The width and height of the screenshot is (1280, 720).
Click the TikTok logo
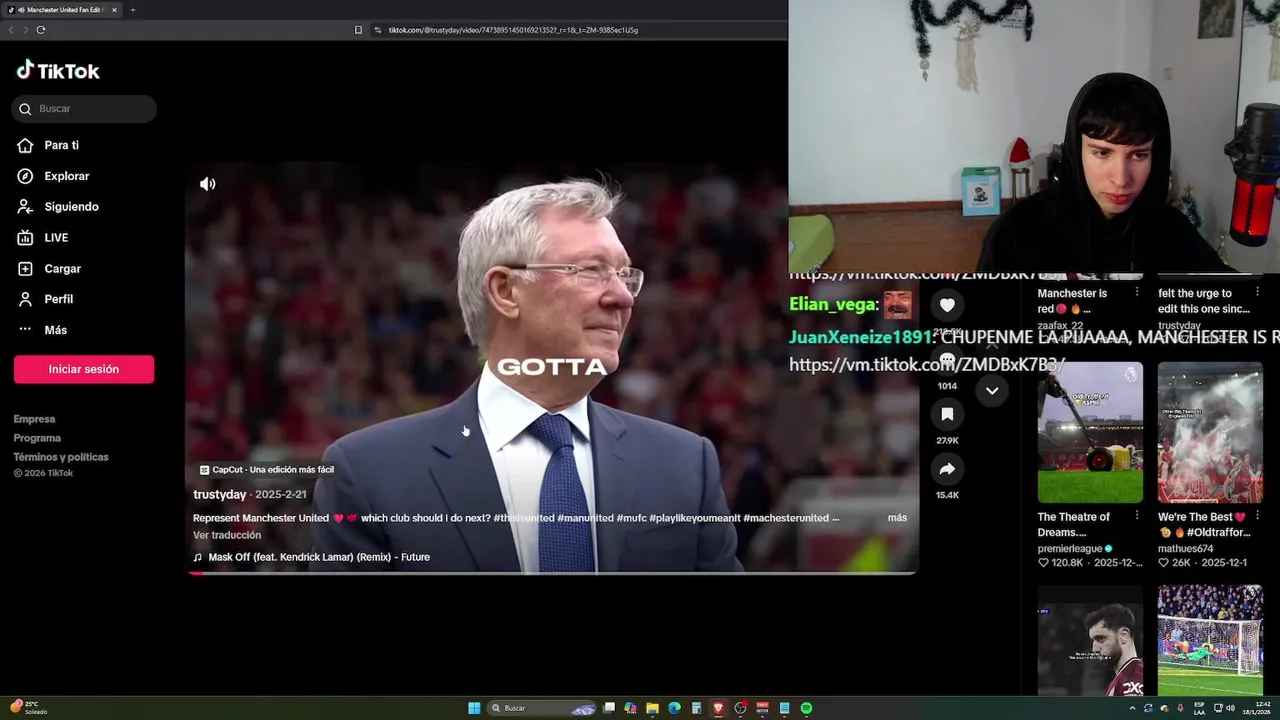pyautogui.click(x=57, y=70)
